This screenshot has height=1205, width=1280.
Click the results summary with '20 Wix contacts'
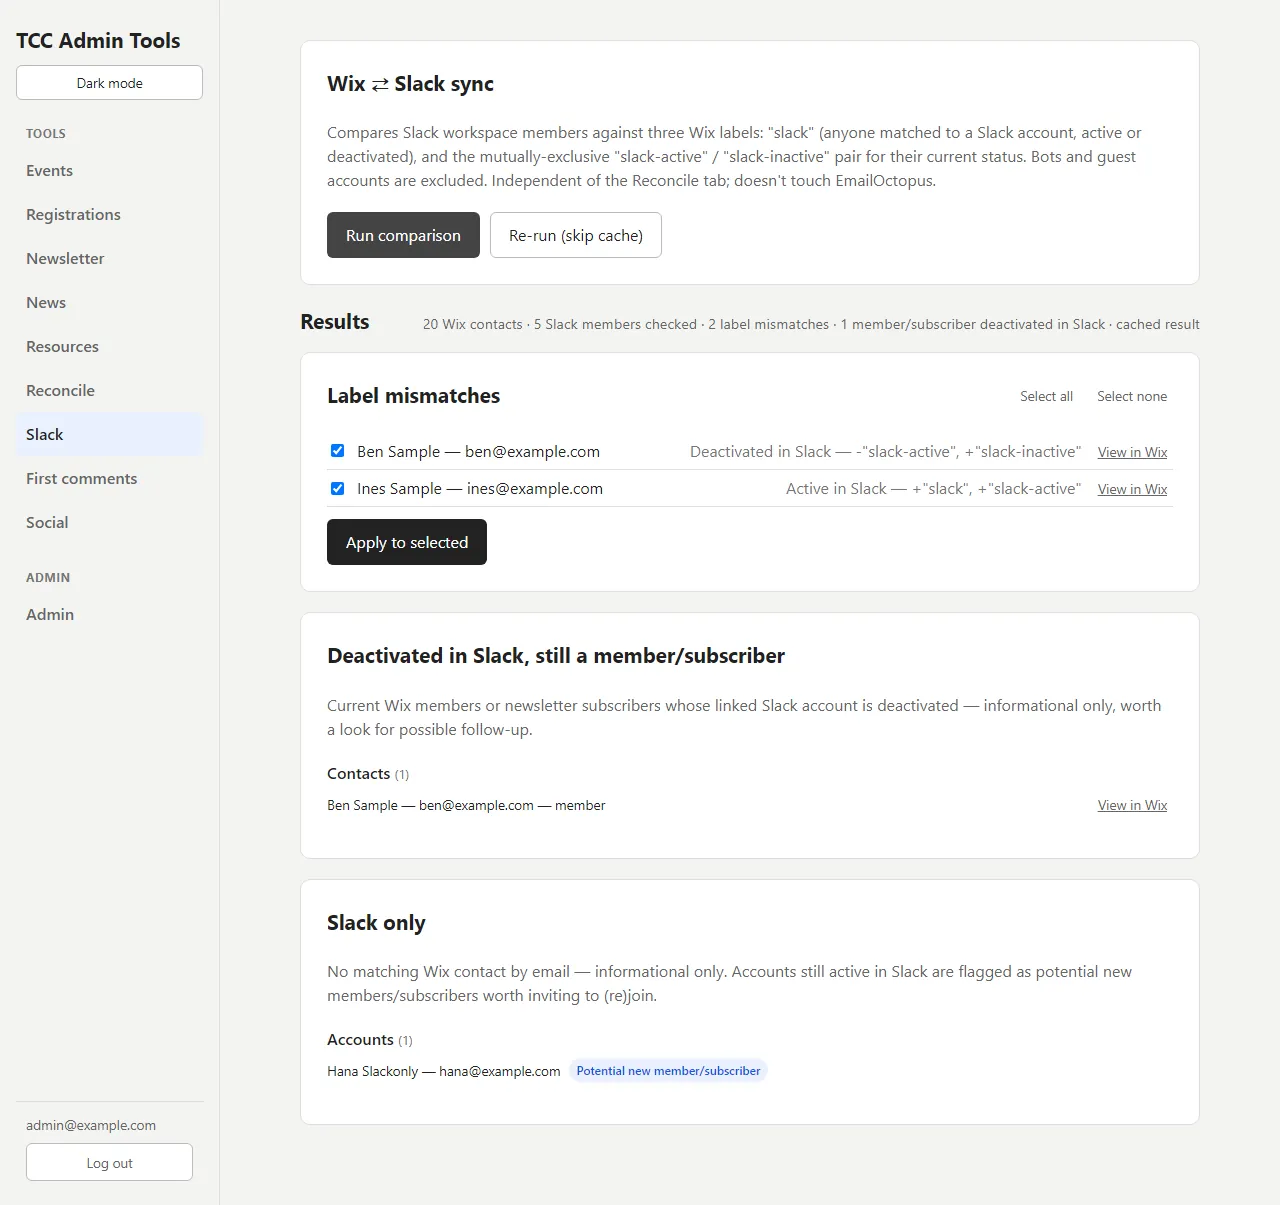811,324
